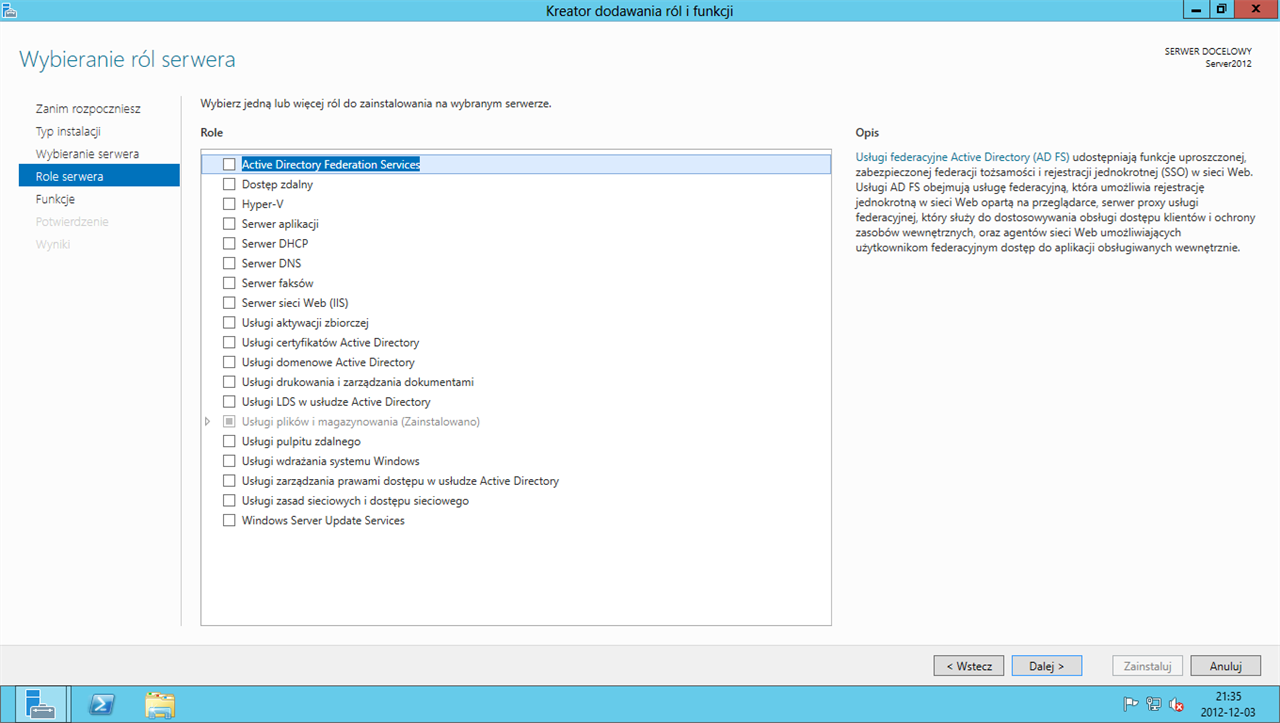Enable the Hyper-V role checkbox
This screenshot has width=1280, height=723.
[229, 204]
